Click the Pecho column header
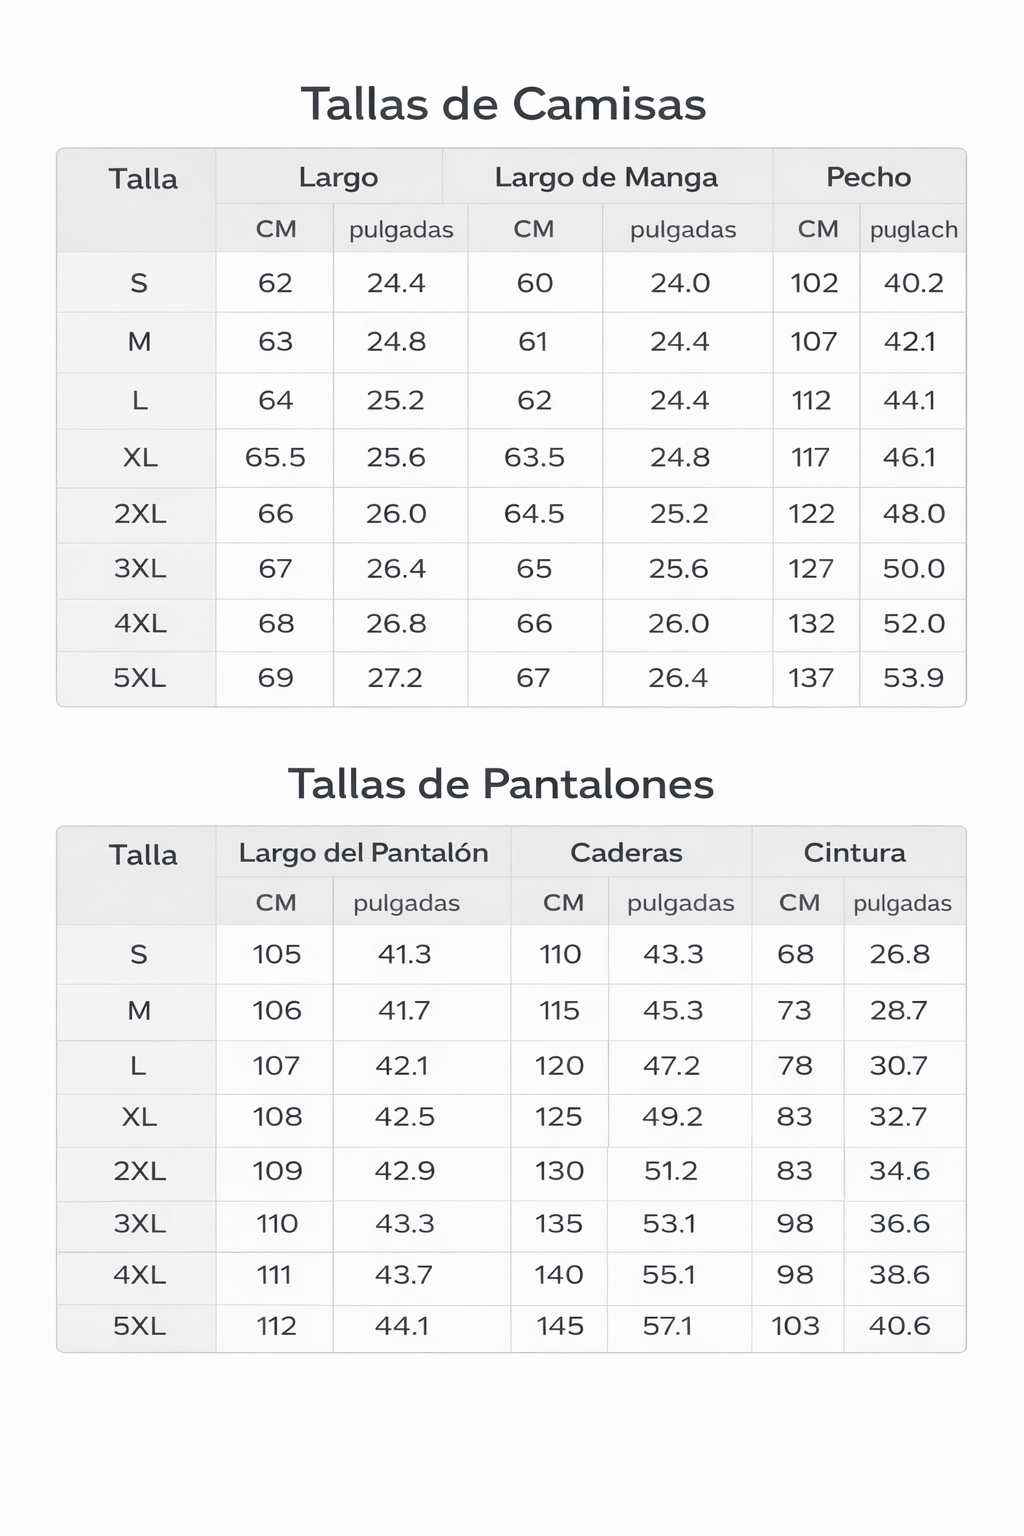This screenshot has height=1536, width=1024. pyautogui.click(x=868, y=177)
